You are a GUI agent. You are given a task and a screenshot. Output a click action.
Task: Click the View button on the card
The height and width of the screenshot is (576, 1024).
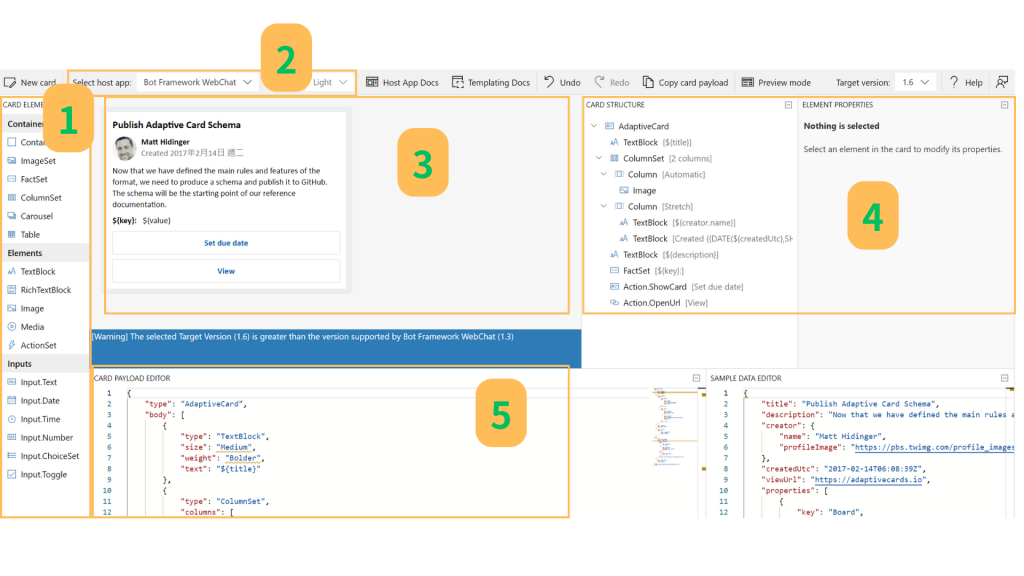coord(226,271)
